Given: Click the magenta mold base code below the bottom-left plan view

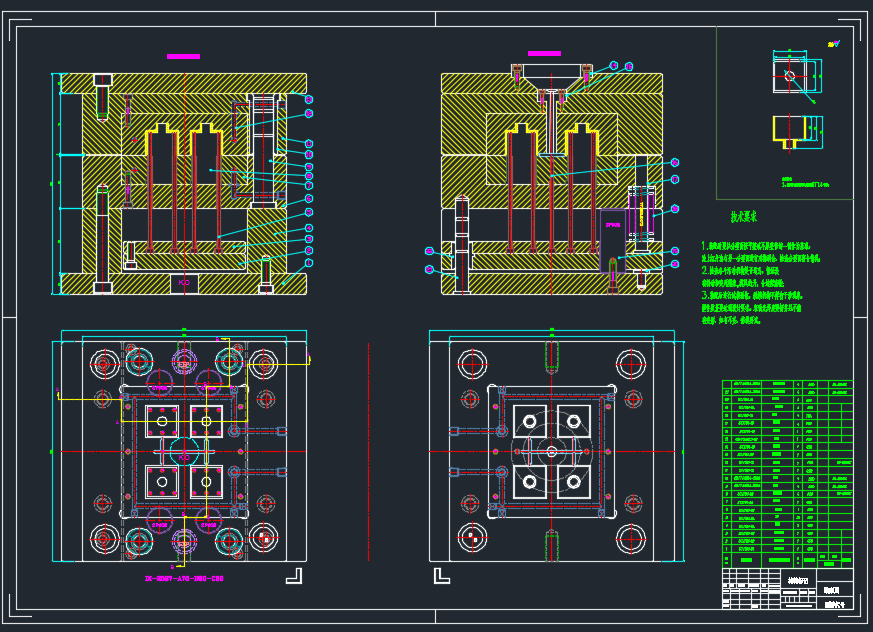Looking at the screenshot, I should (x=184, y=579).
